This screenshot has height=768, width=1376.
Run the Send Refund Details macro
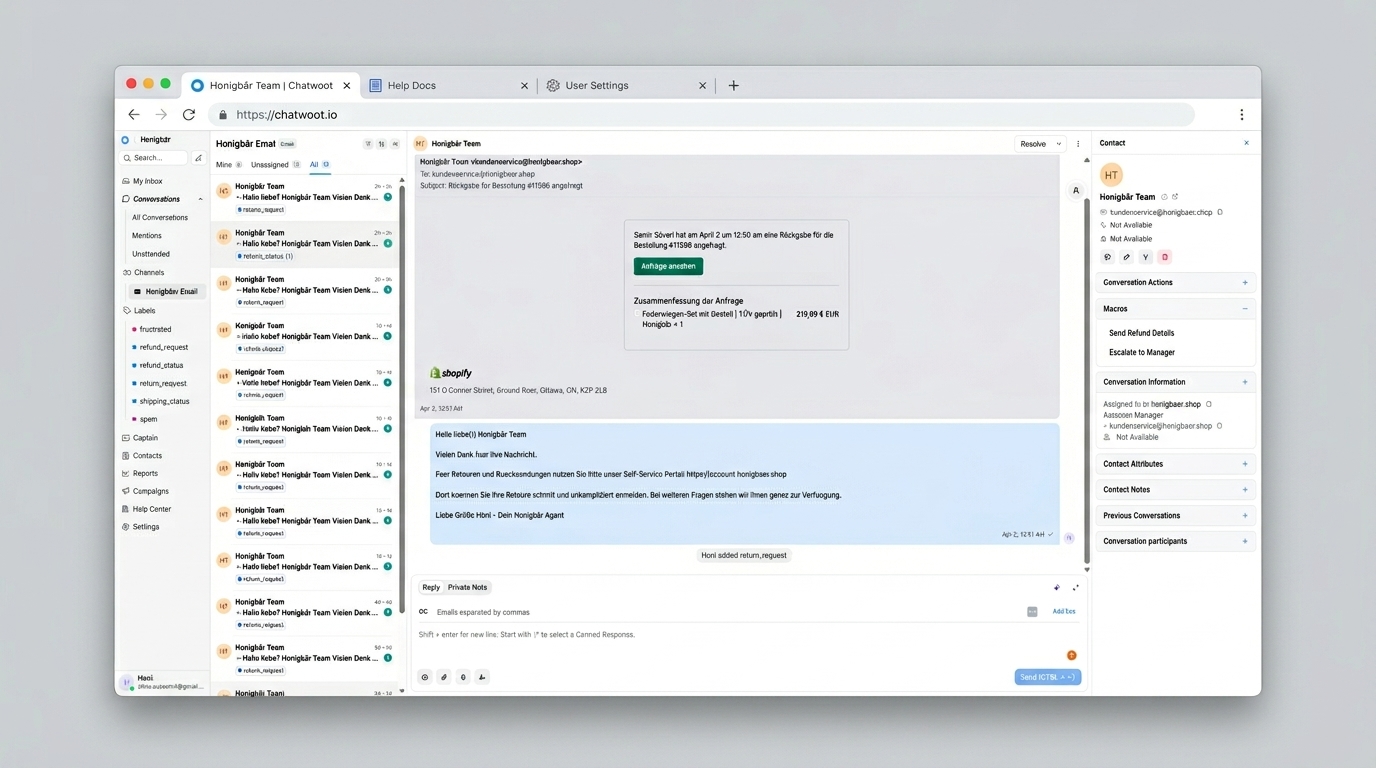coord(1141,333)
